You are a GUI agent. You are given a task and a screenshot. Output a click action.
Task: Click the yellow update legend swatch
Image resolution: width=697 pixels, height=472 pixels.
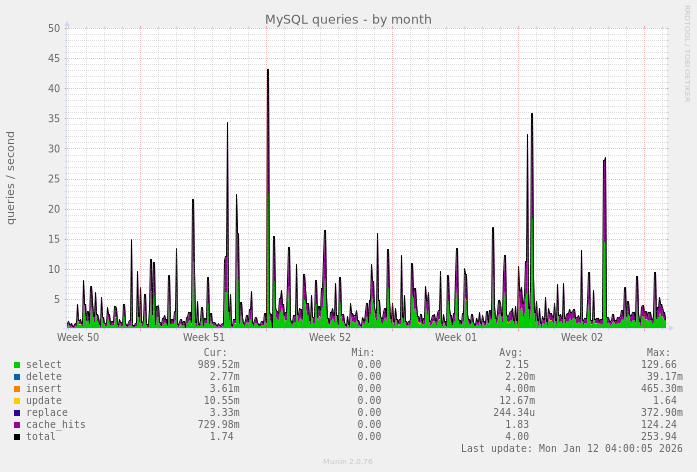tap(17, 401)
